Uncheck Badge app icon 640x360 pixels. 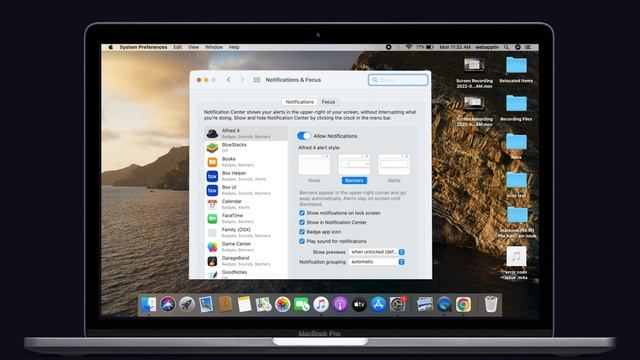pos(302,232)
